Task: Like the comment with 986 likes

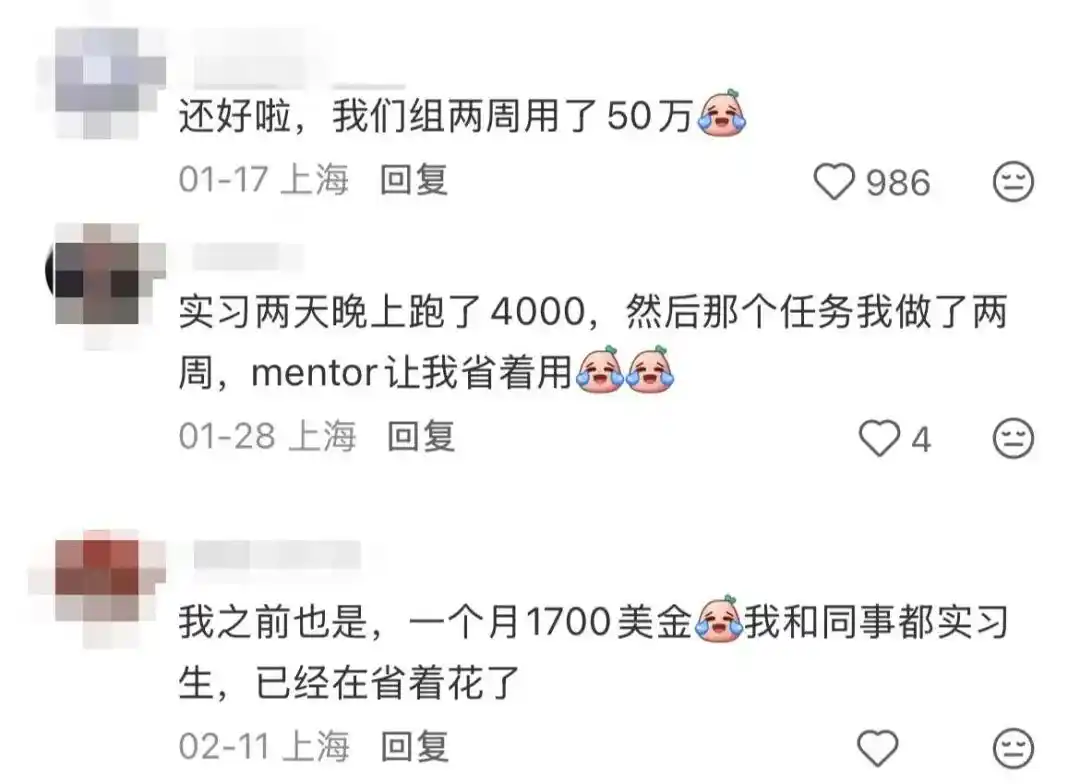Action: pyautogui.click(x=834, y=182)
